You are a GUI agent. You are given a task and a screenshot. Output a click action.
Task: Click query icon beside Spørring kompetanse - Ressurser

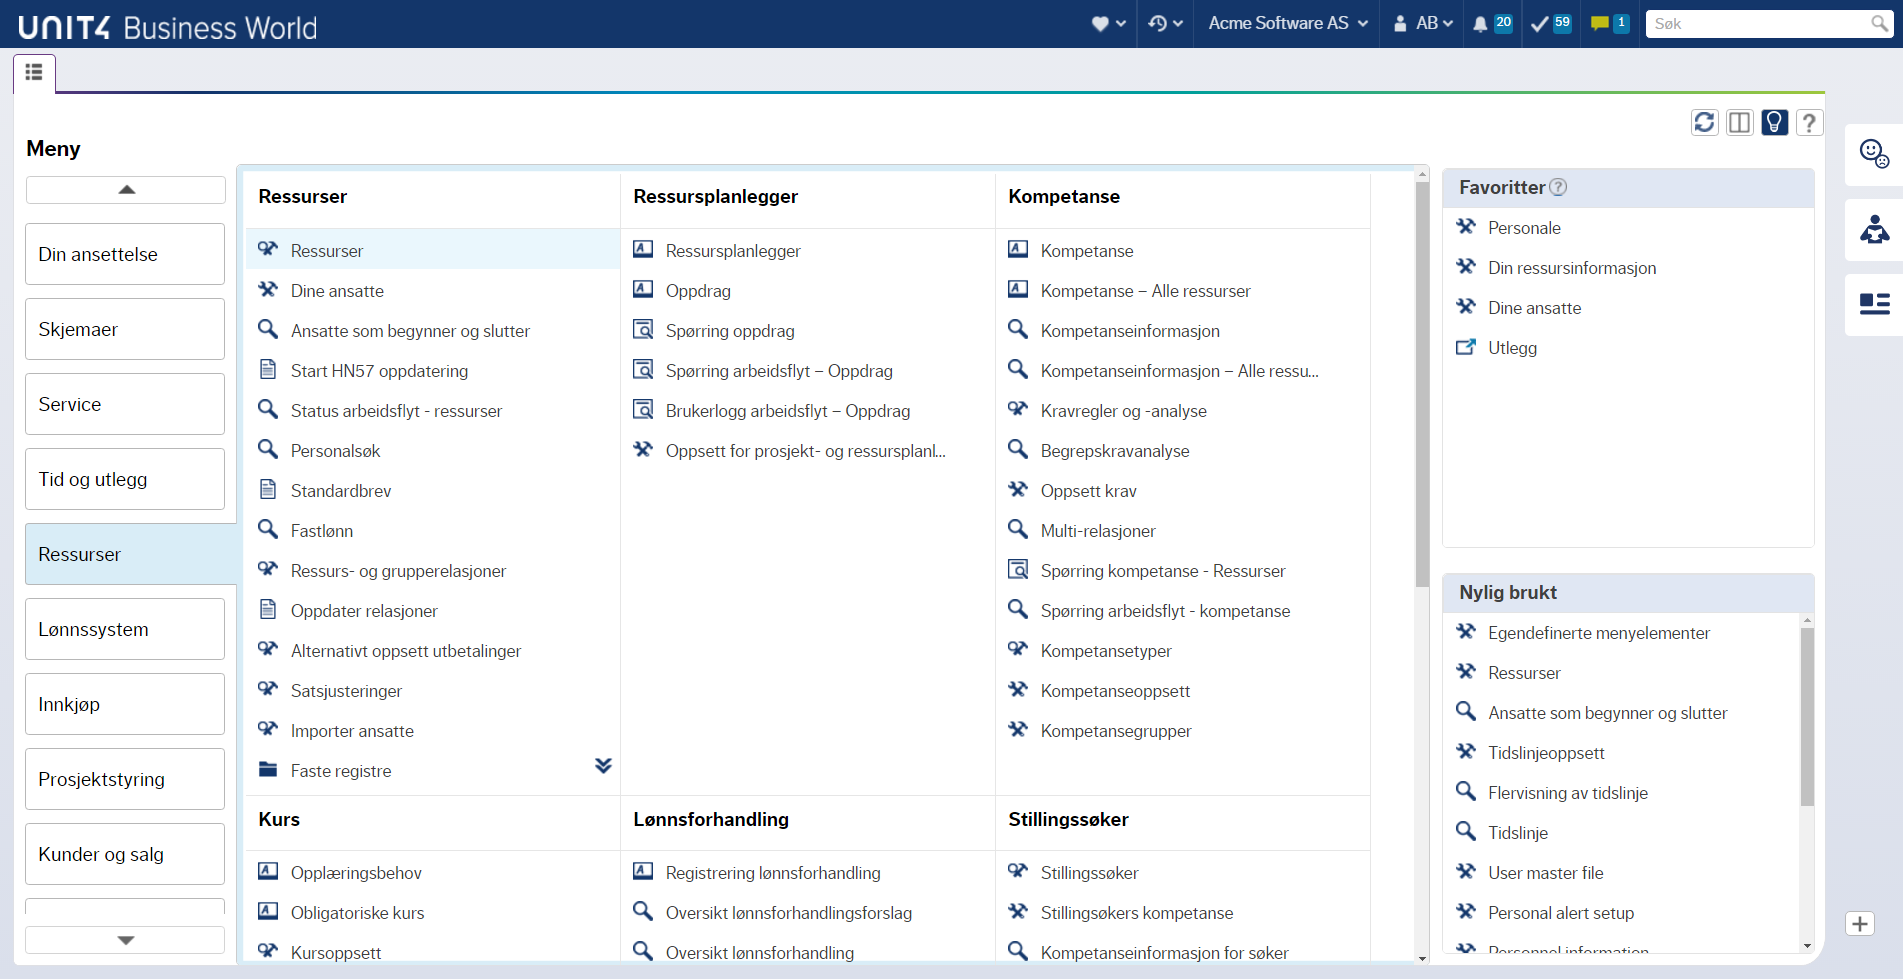[x=1018, y=569]
